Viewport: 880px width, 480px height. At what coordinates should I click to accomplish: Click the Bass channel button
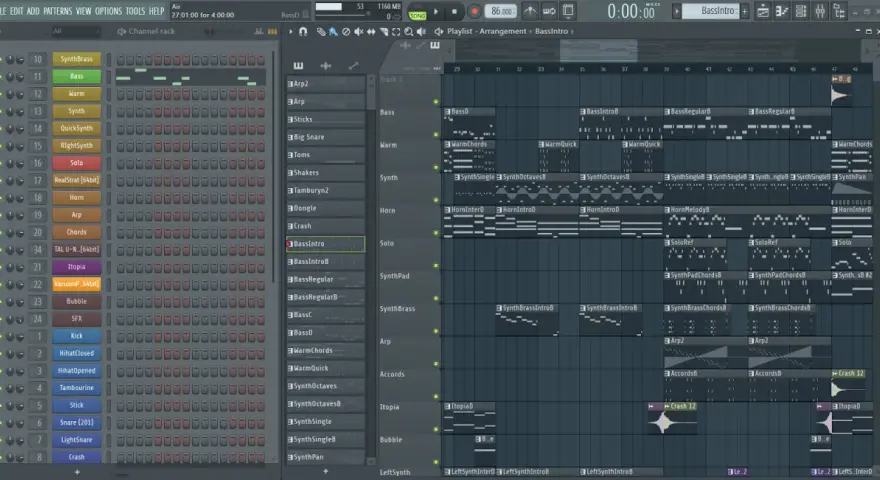coord(76,76)
